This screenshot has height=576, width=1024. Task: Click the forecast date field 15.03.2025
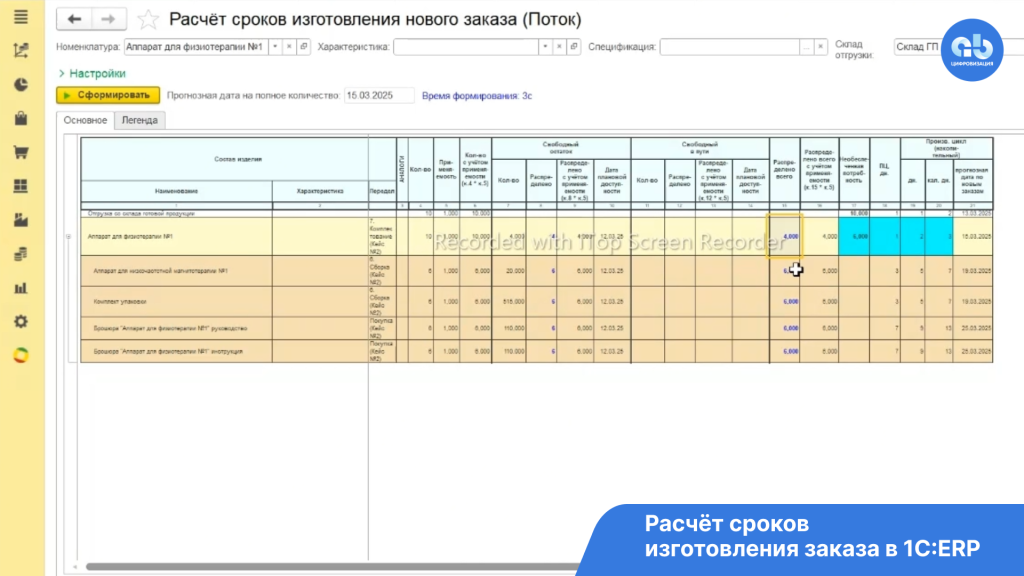[x=379, y=95]
